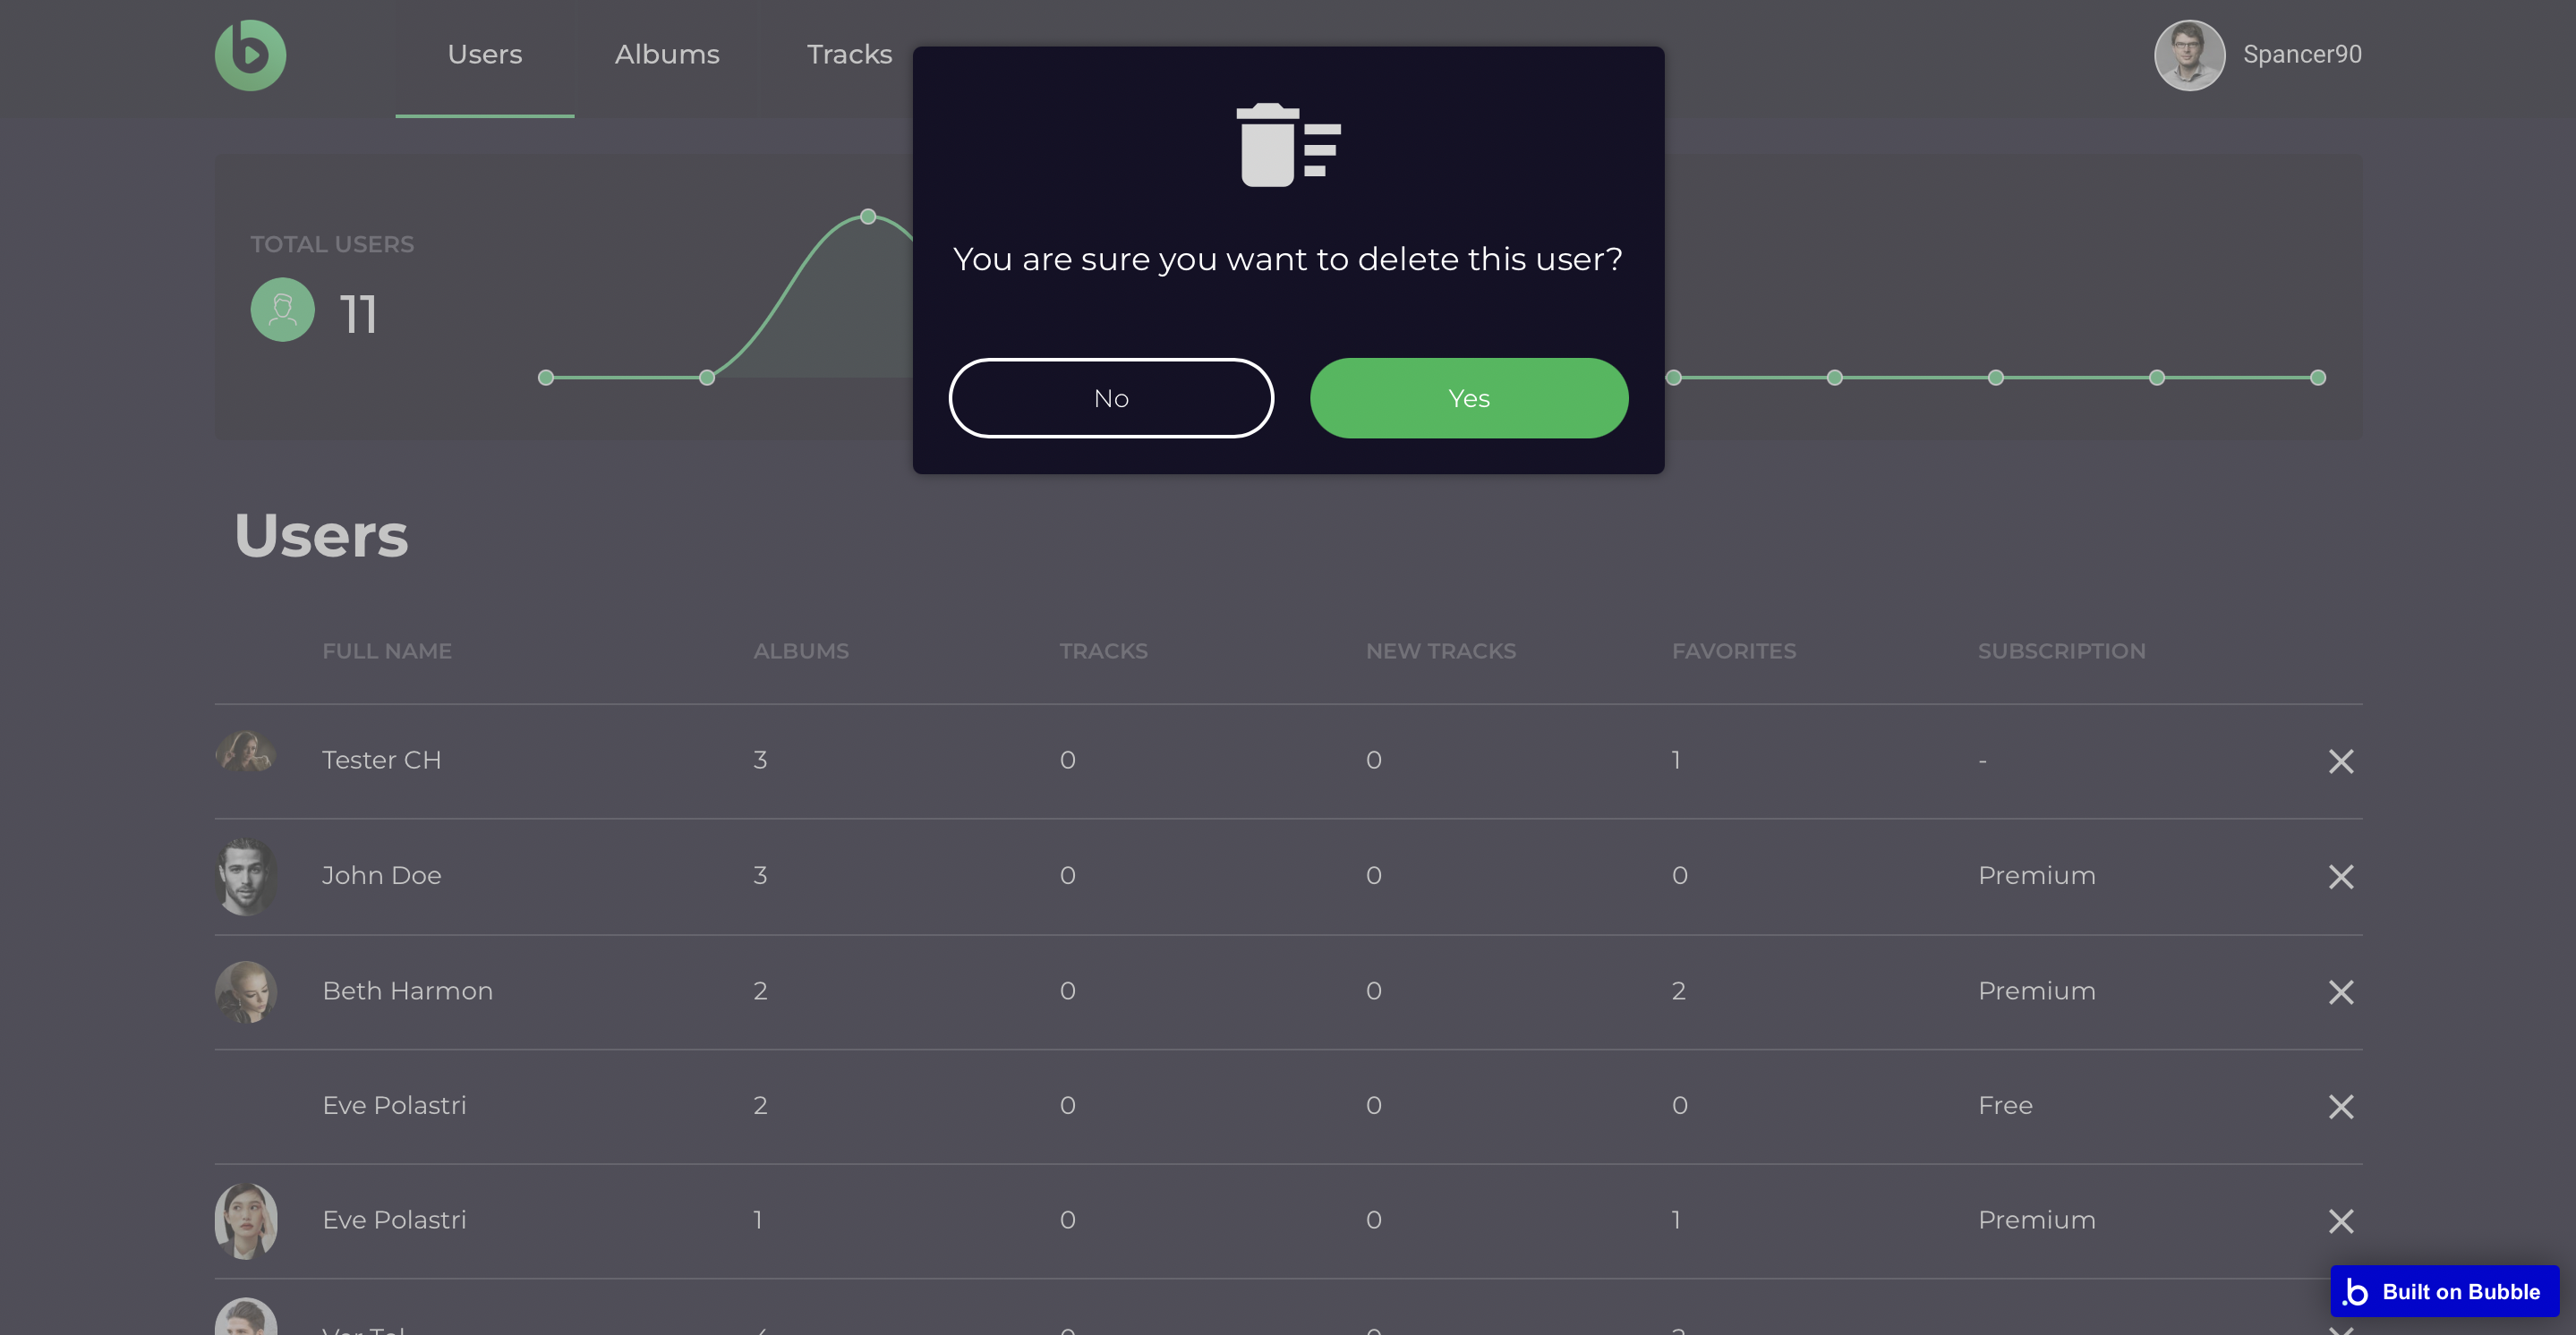This screenshot has height=1335, width=2576.
Task: Remove John Doe using the X icon
Action: click(2340, 877)
